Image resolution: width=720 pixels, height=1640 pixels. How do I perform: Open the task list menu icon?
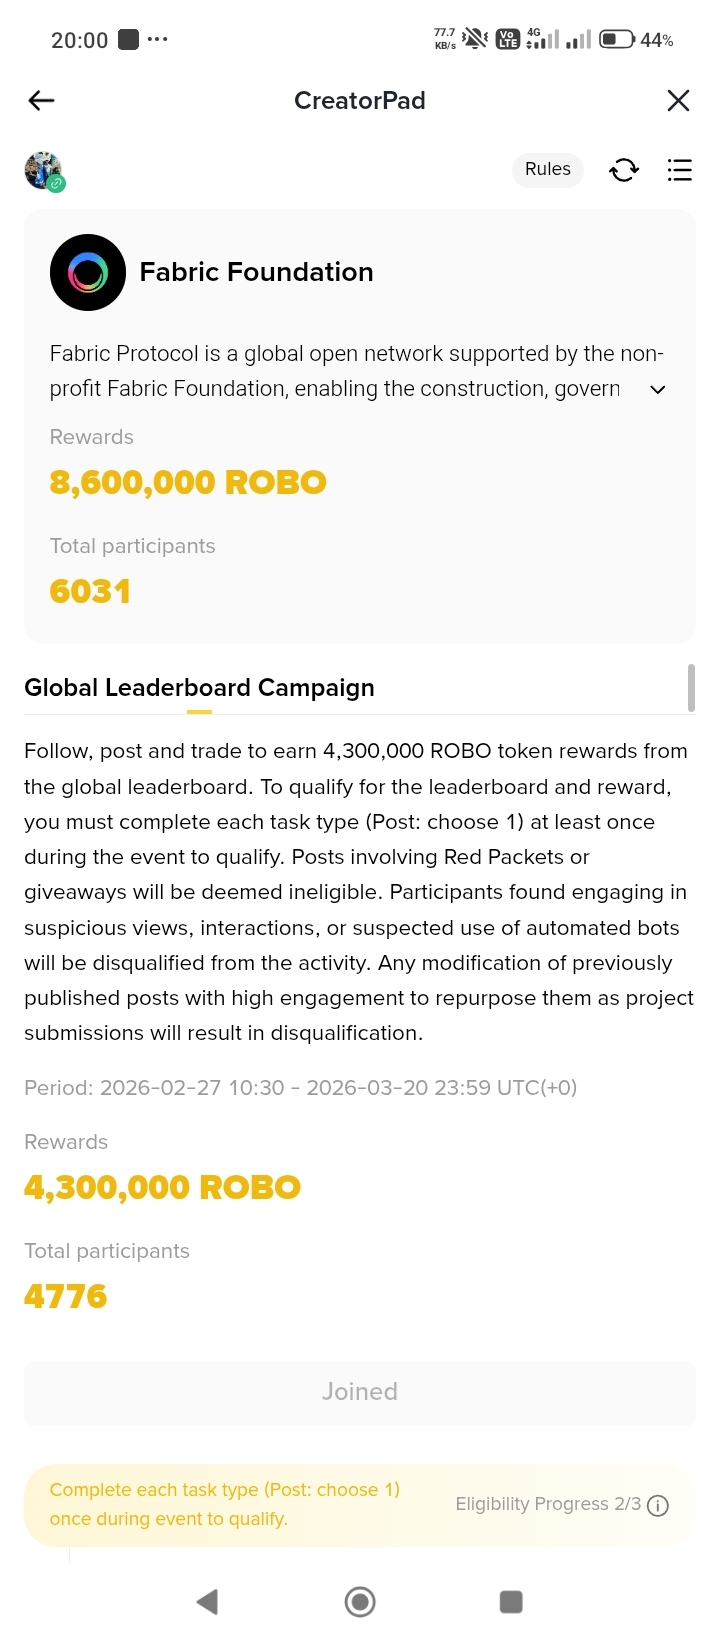point(679,170)
